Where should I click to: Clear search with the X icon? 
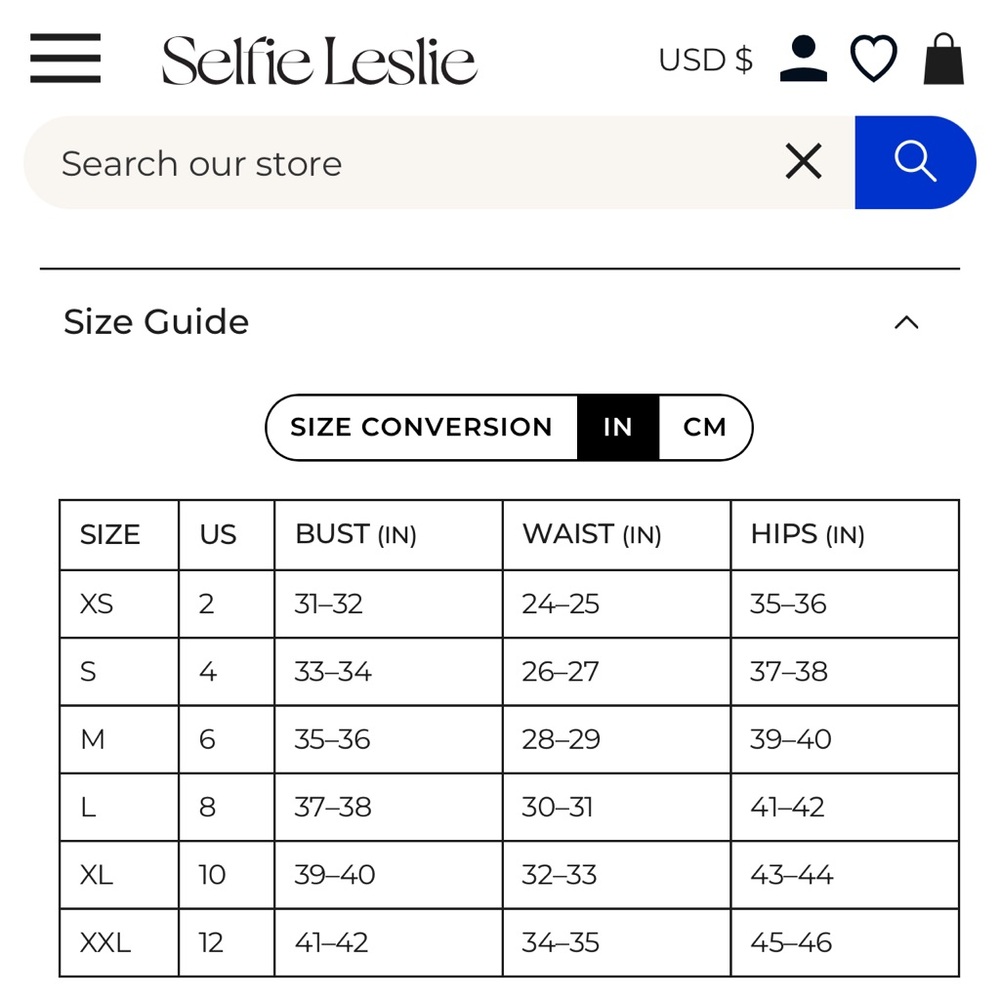803,161
